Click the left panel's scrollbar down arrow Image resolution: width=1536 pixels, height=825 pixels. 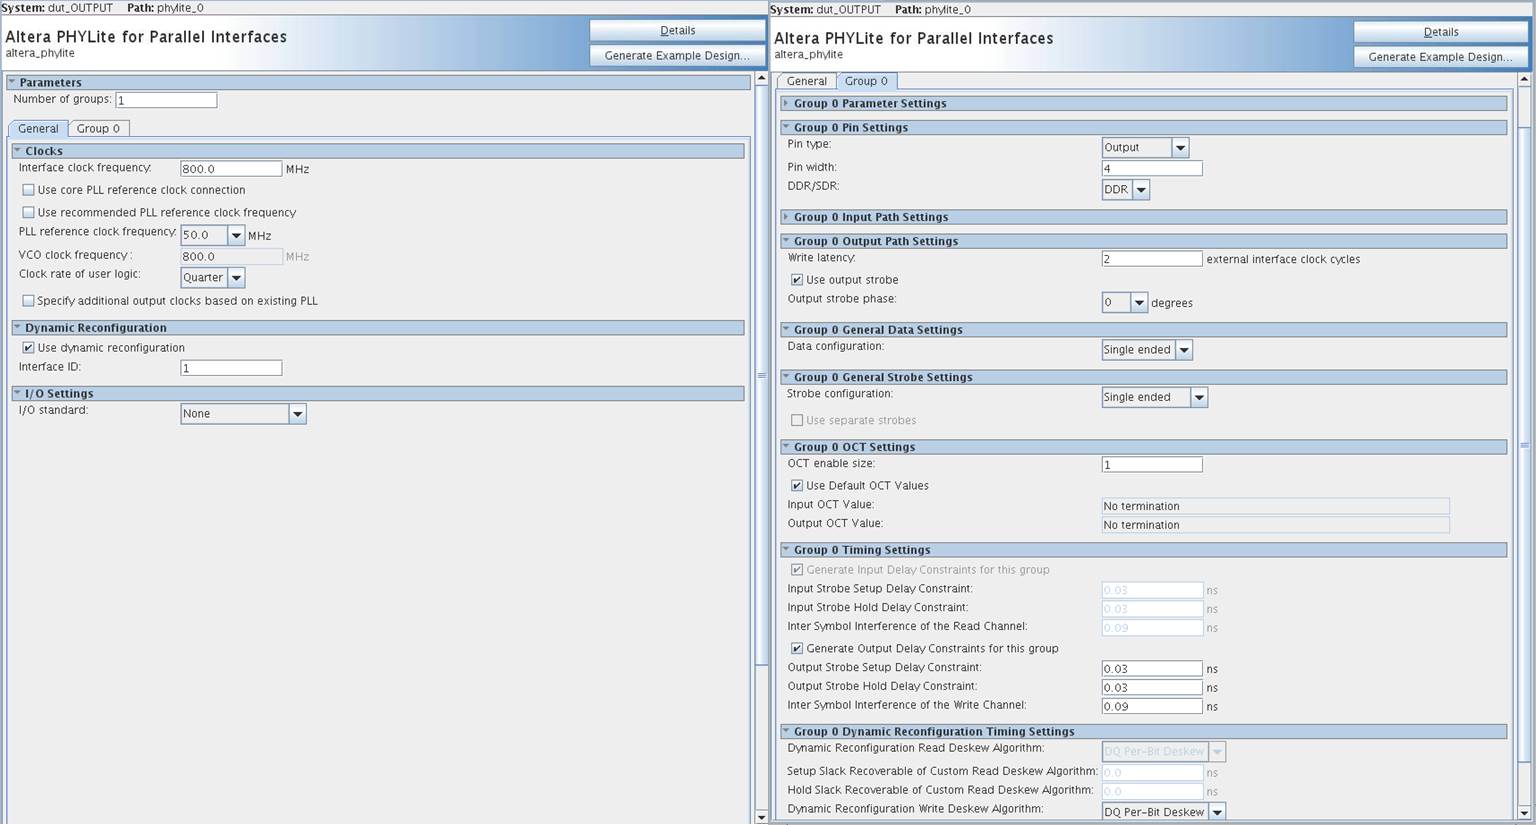point(761,816)
